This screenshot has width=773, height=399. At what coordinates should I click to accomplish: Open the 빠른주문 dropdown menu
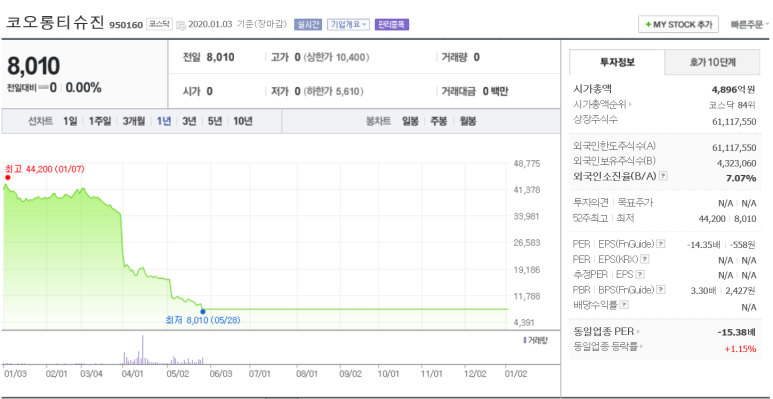click(x=749, y=24)
